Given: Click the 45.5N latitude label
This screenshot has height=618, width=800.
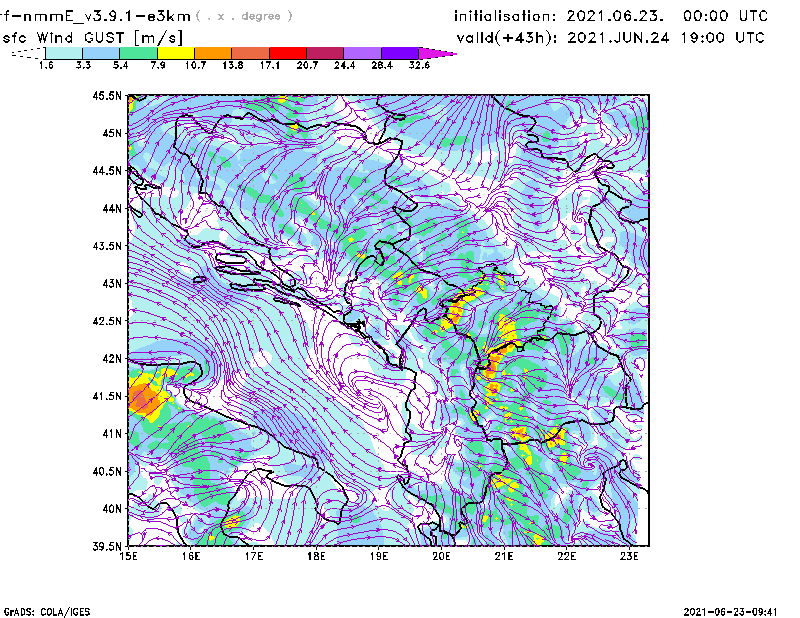Looking at the screenshot, I should pos(107,95).
